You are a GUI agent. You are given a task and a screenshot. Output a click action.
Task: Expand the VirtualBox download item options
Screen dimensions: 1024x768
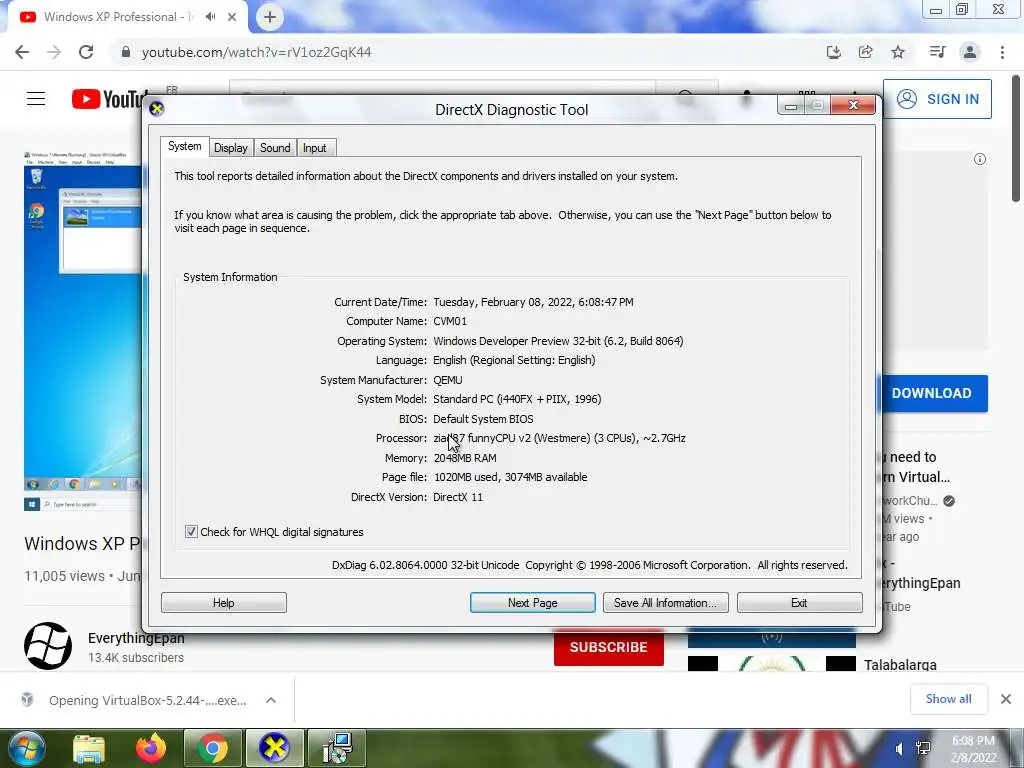pyautogui.click(x=271, y=700)
